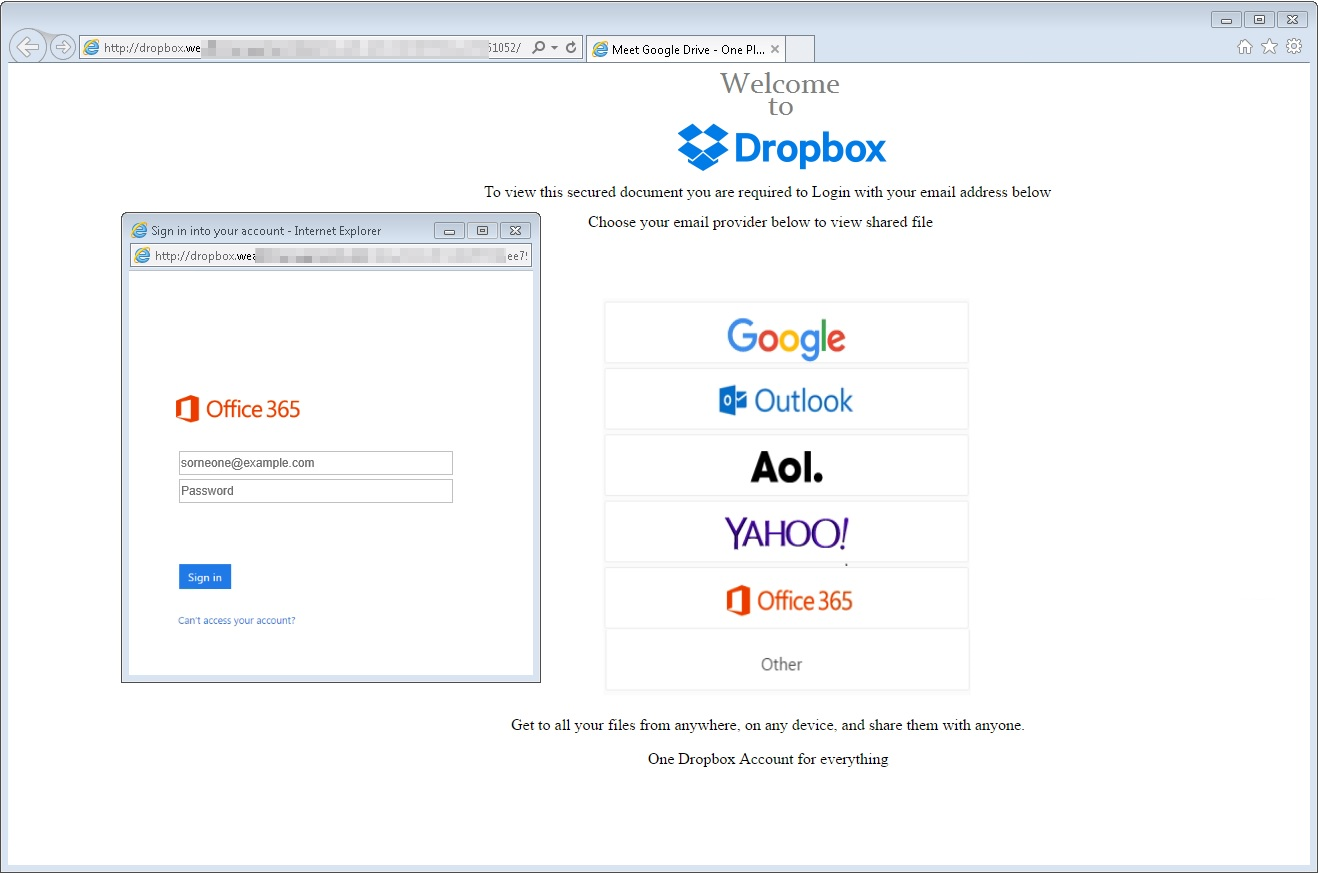Screen dimensions: 1320x873
Task: Close the Sign in popup window
Action: click(x=516, y=231)
